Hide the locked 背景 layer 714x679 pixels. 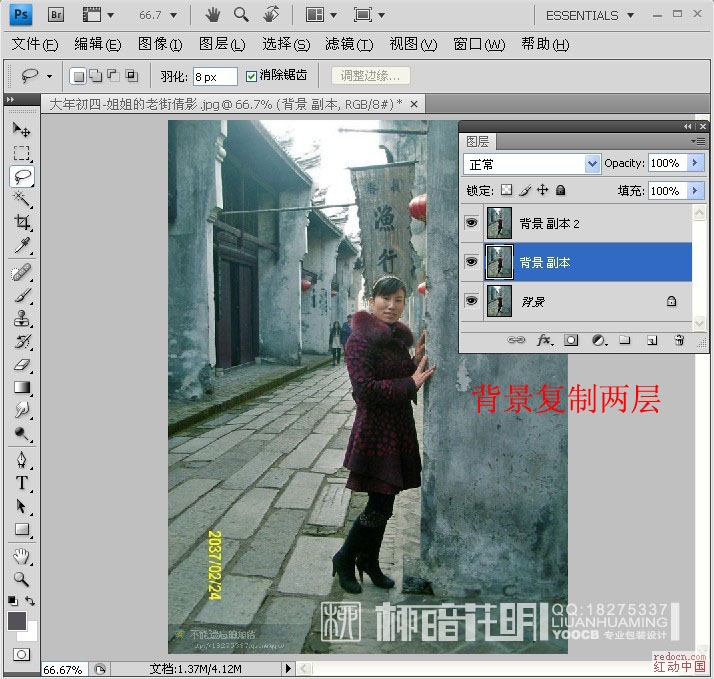coord(471,300)
